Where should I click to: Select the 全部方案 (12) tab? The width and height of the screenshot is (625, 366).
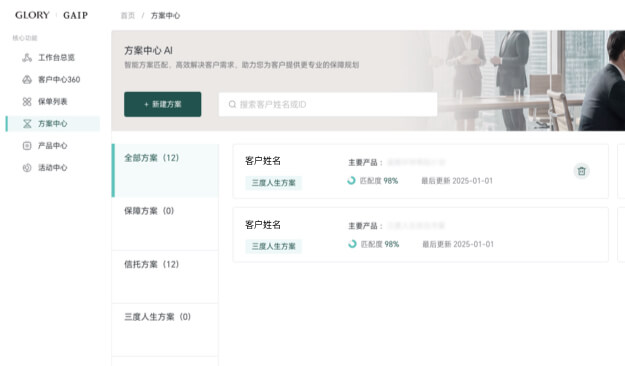pyautogui.click(x=165, y=171)
